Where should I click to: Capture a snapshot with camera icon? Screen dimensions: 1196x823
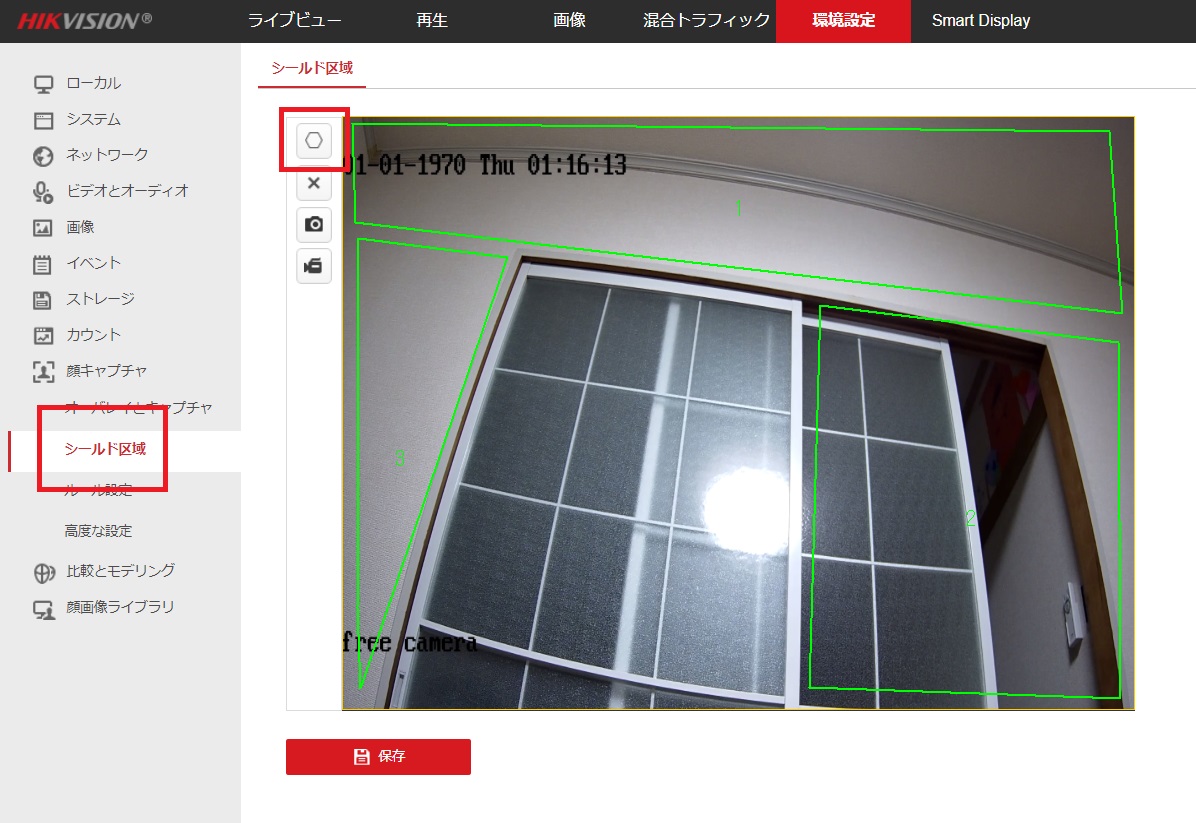click(313, 224)
